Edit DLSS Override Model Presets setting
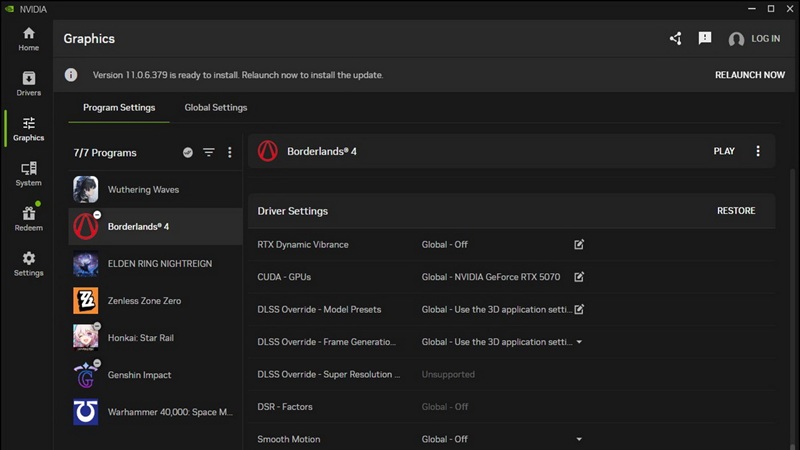 point(579,309)
